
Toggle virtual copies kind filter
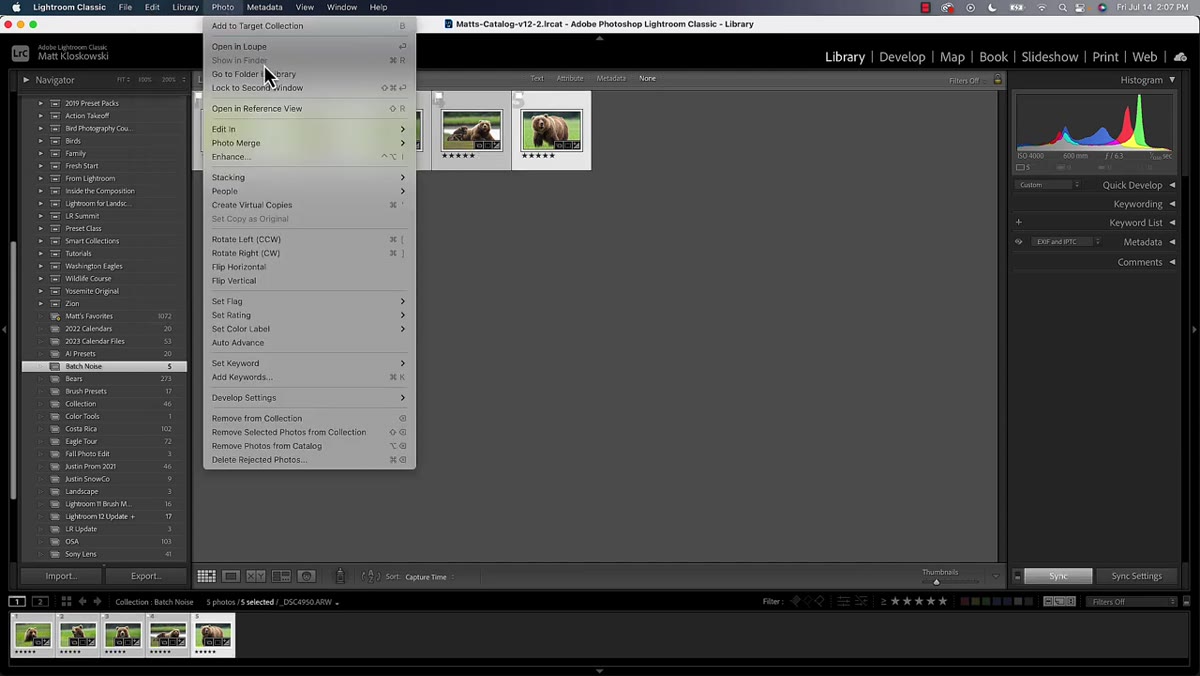1059,601
